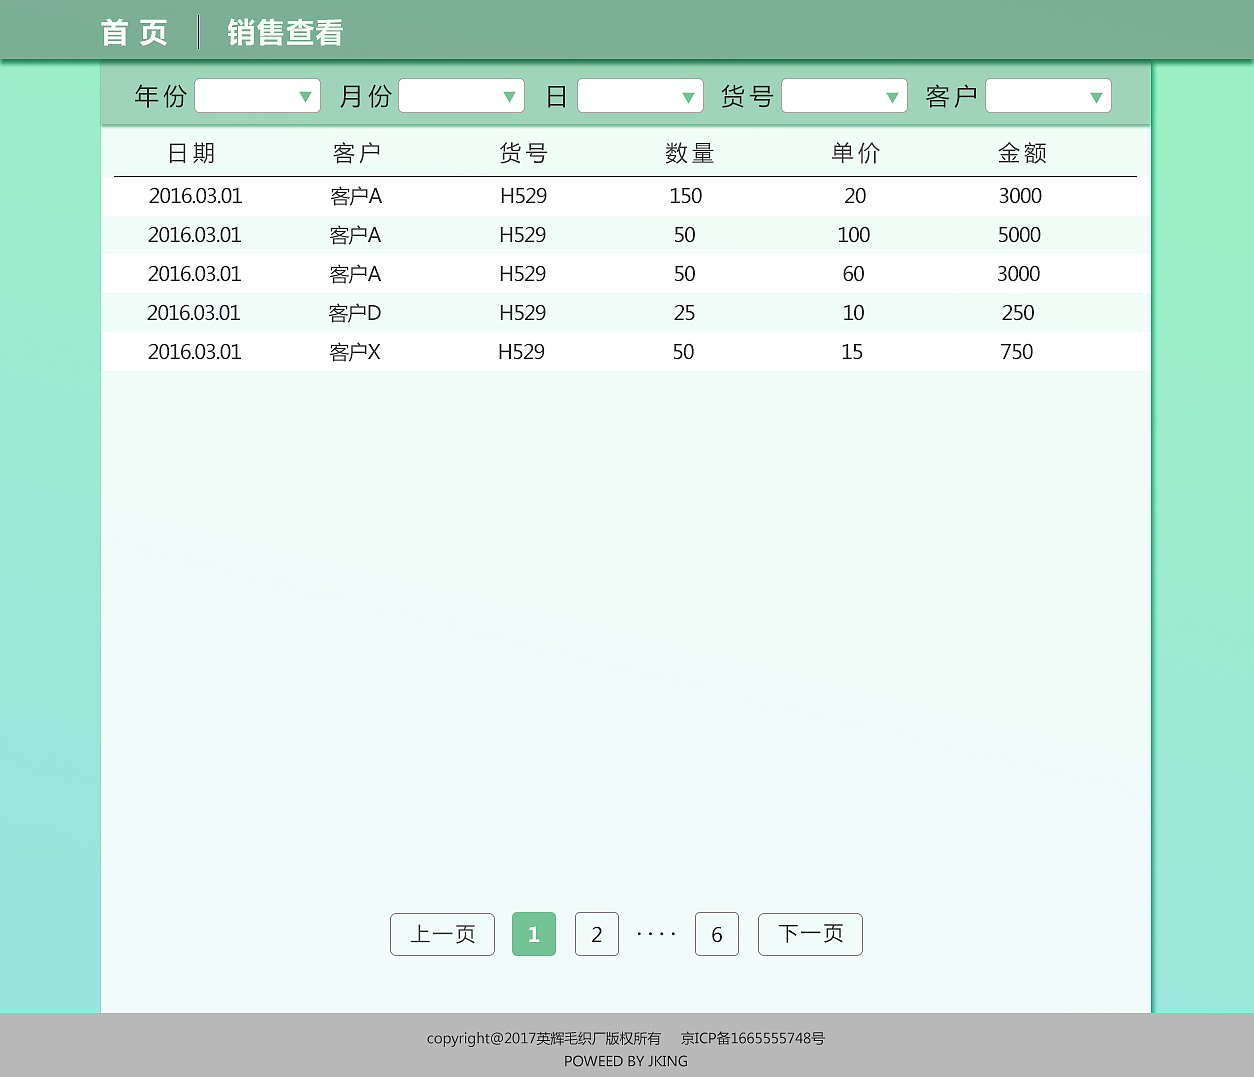Click the 单价 column header
The height and width of the screenshot is (1077, 1254).
856,153
